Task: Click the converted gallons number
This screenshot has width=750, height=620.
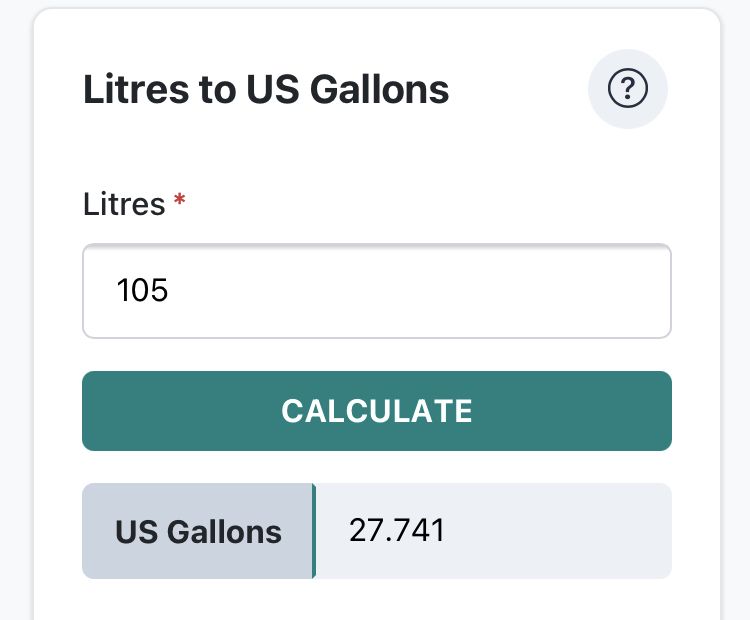Action: click(x=396, y=531)
